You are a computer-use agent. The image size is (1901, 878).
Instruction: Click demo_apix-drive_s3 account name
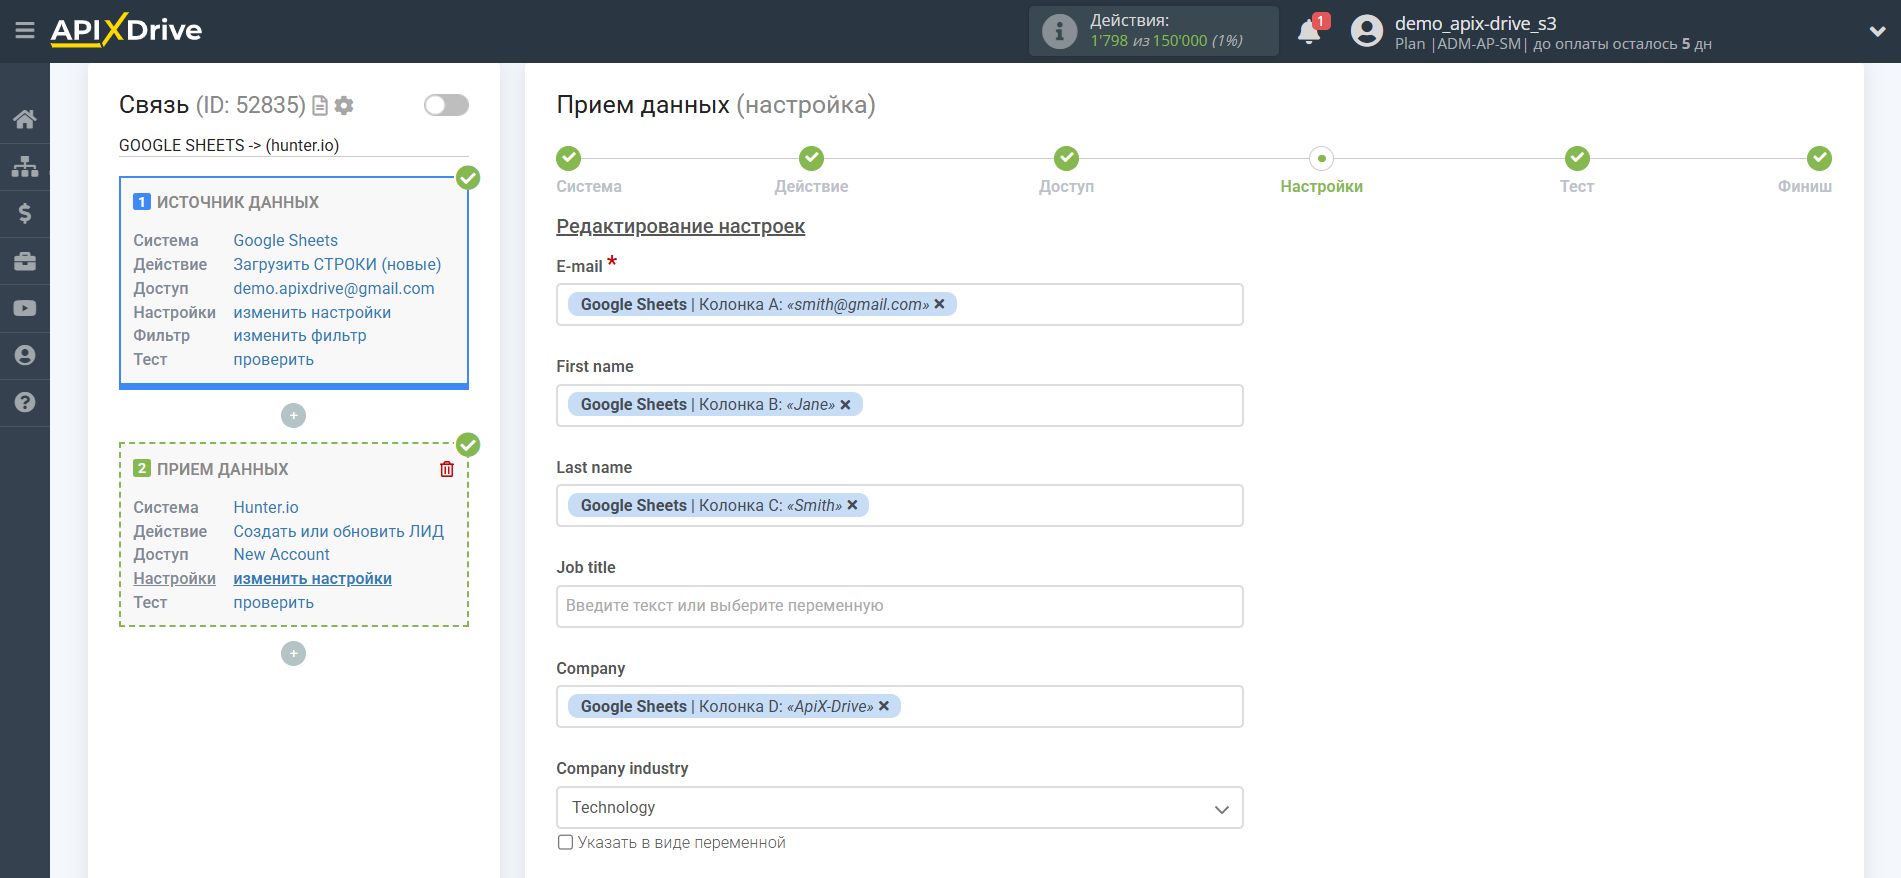tap(1475, 23)
